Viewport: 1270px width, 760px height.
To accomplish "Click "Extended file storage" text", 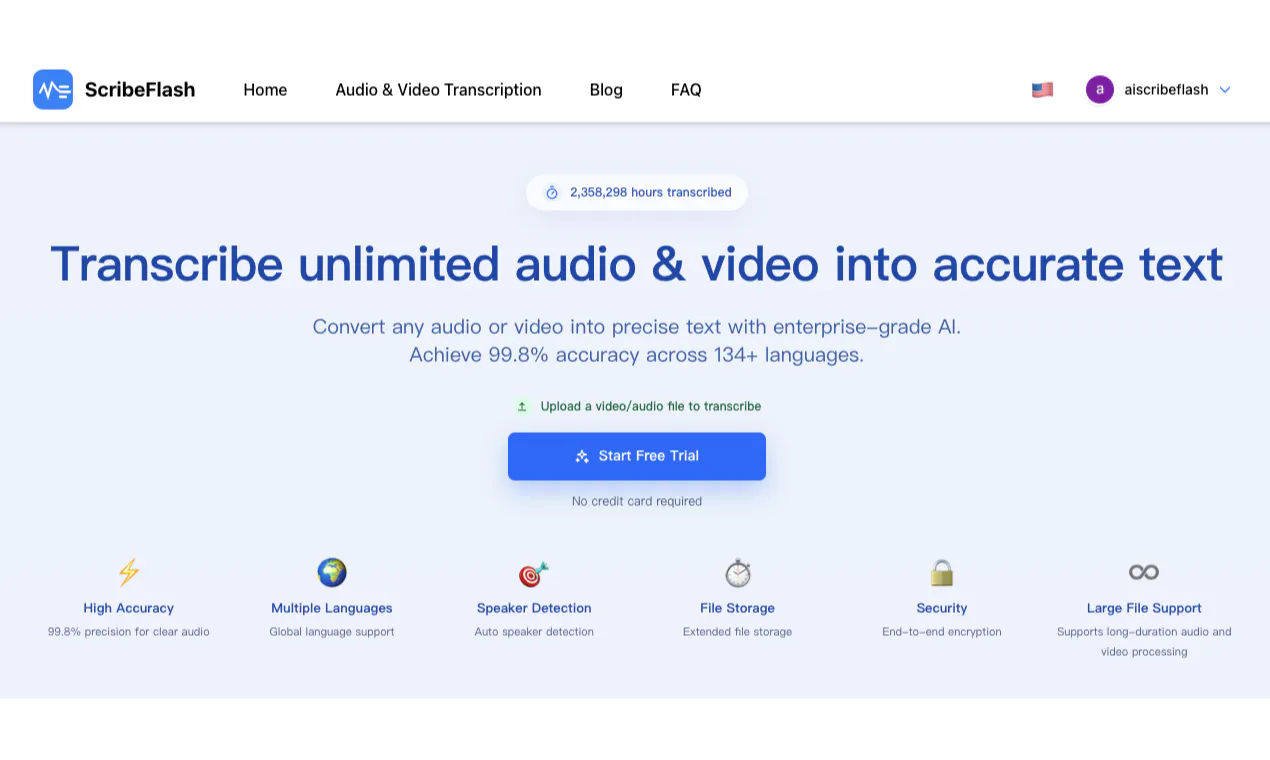I will pos(738,632).
